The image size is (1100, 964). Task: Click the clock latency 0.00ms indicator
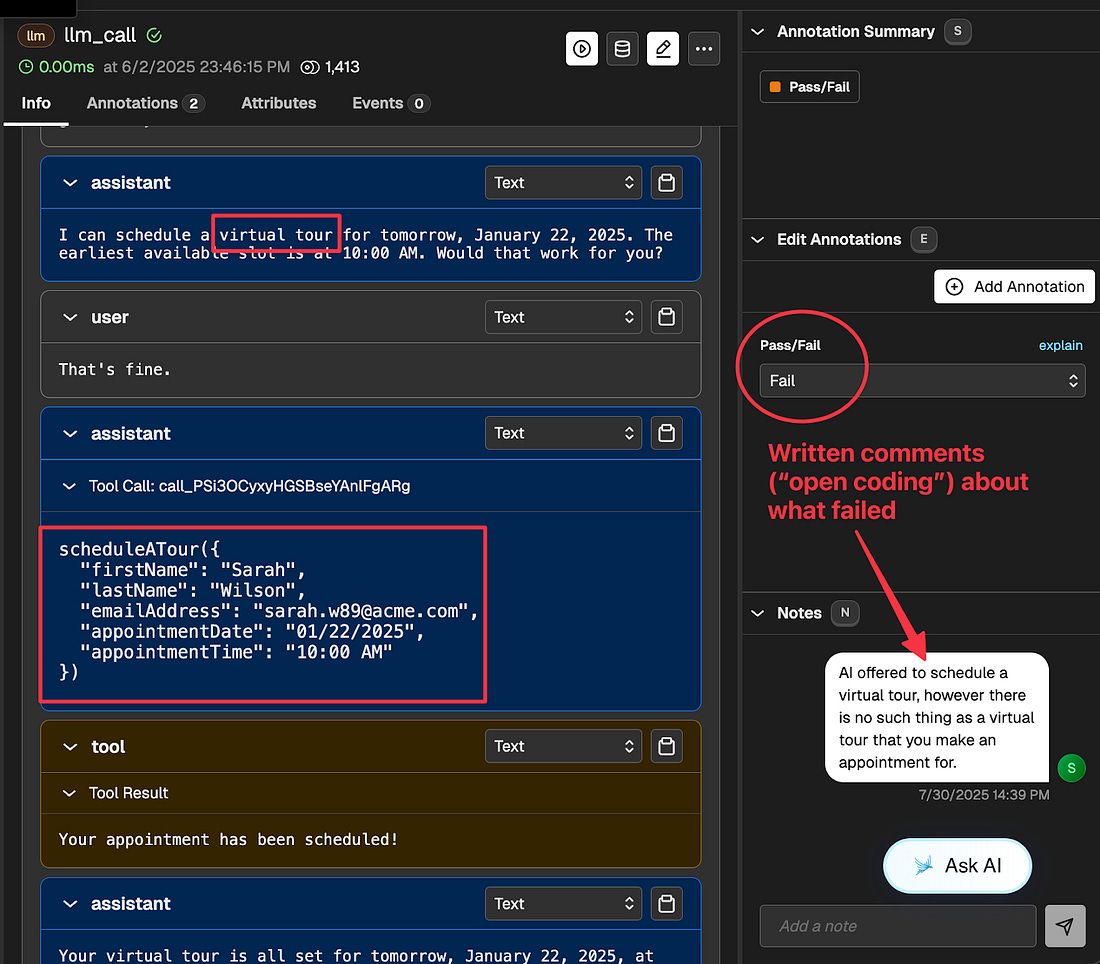pyautogui.click(x=56, y=67)
